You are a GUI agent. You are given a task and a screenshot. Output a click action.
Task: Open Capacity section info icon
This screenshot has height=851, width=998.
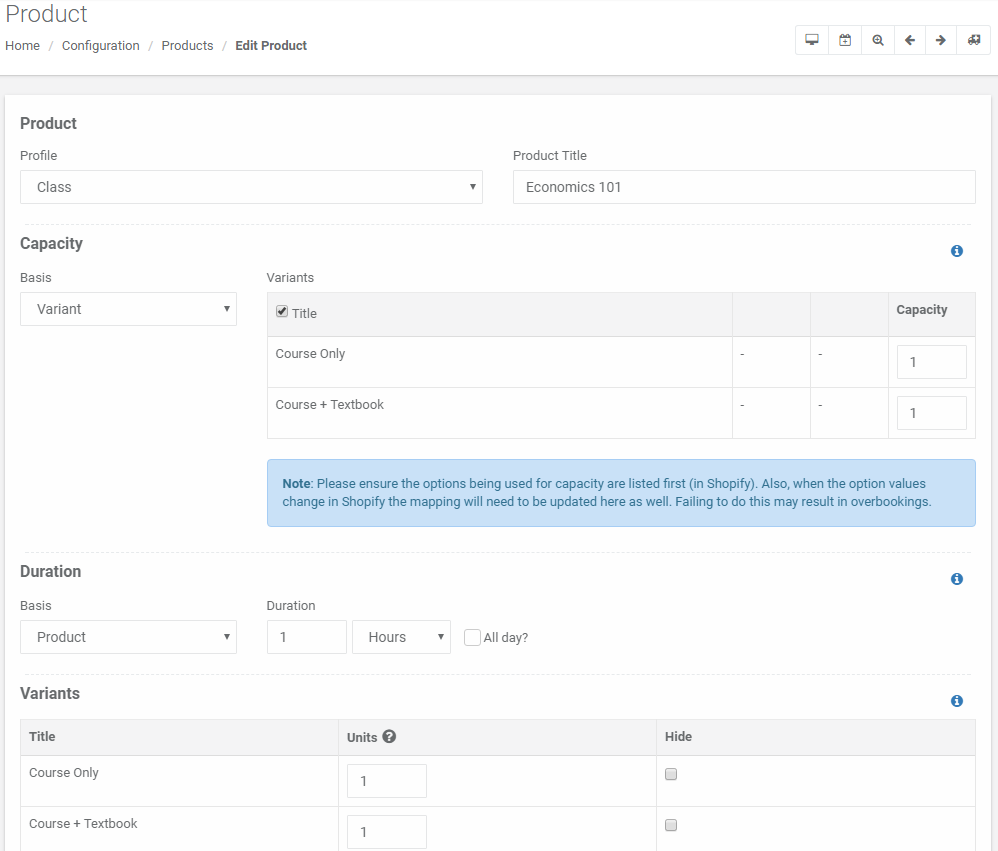pos(957,251)
